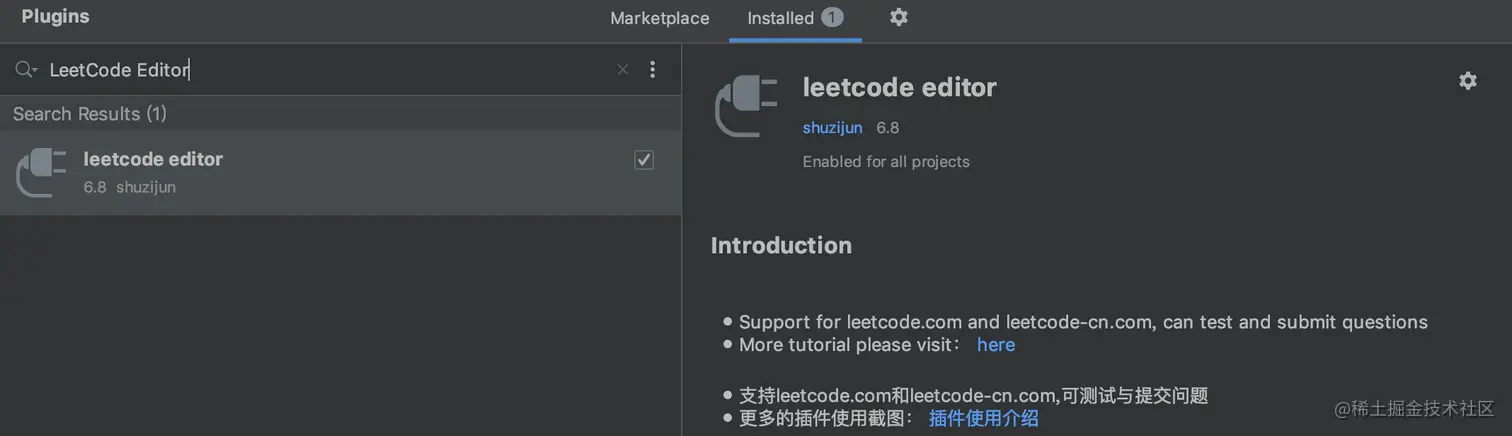Open the search options three-dot menu

click(x=653, y=69)
